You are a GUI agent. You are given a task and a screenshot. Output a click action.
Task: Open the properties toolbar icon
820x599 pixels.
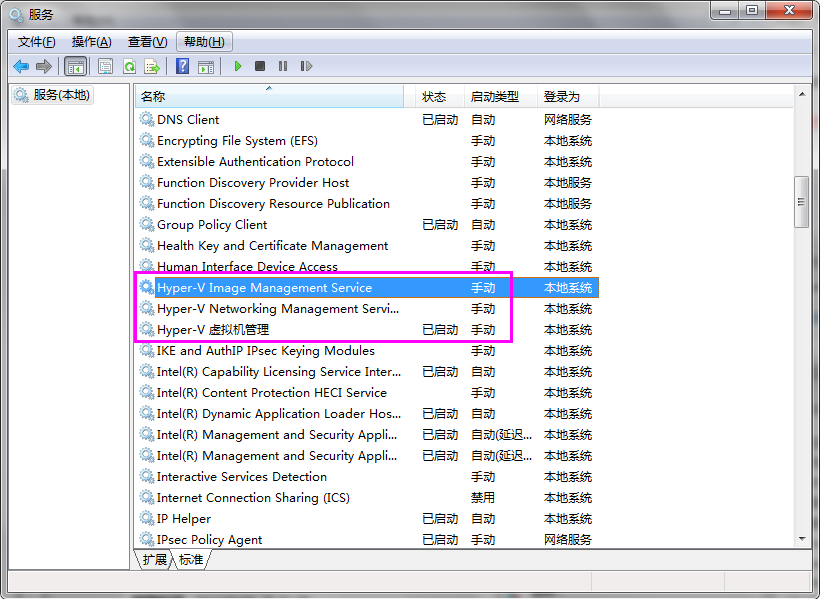pos(105,66)
